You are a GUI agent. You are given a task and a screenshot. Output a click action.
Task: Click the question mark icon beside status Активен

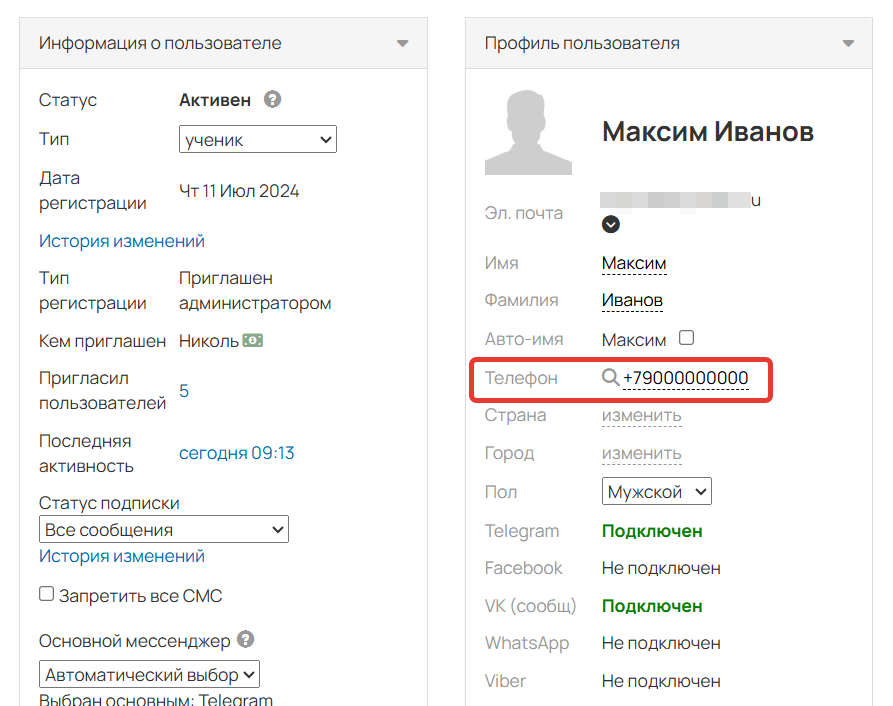(x=273, y=99)
